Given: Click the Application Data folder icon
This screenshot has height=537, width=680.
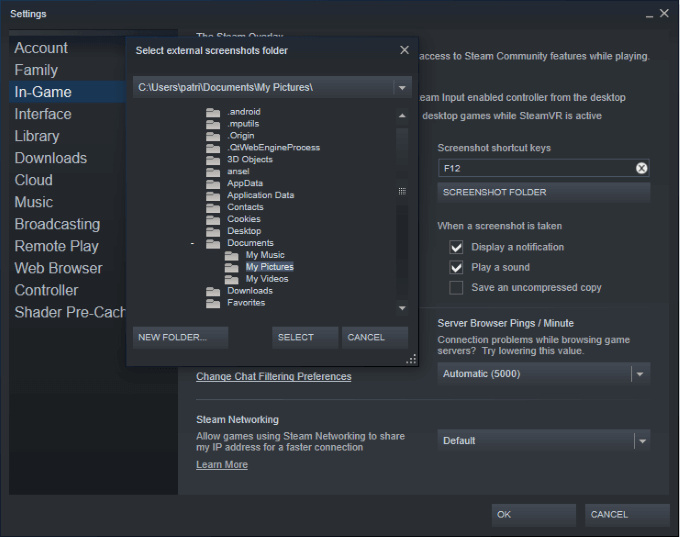Looking at the screenshot, I should [x=212, y=196].
